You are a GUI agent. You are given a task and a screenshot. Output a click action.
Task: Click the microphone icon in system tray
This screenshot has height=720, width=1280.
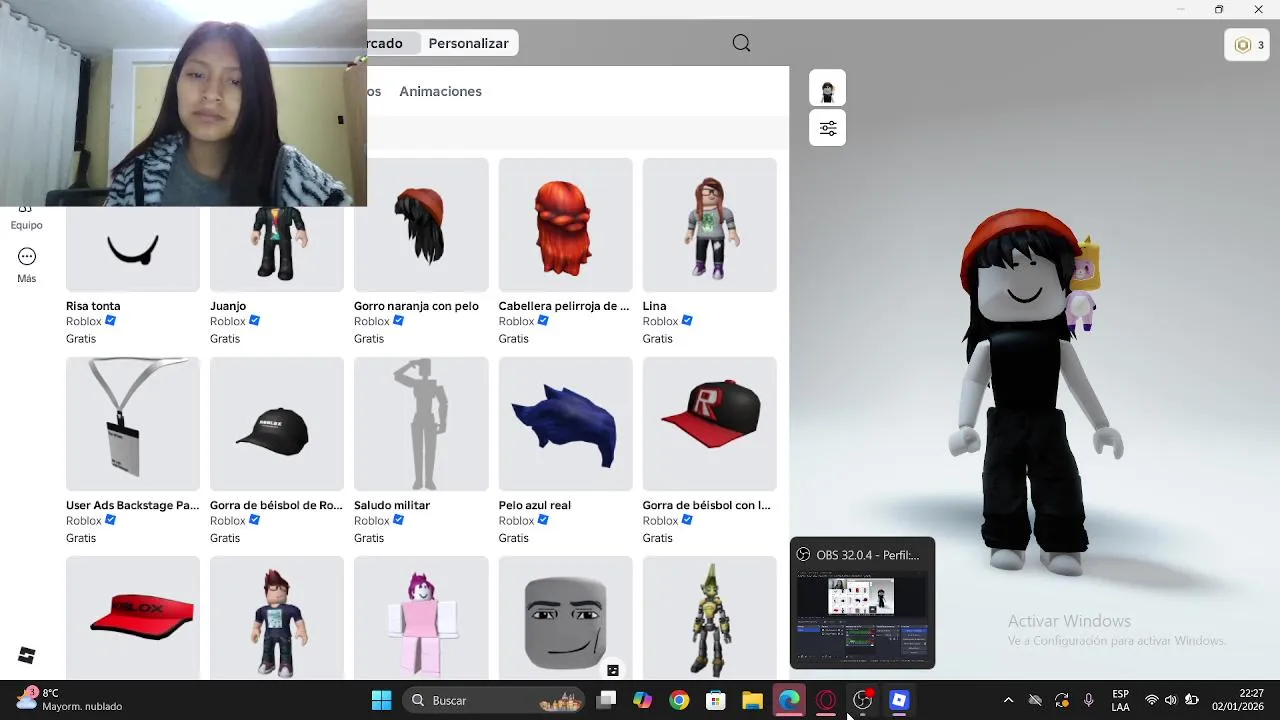(x=1089, y=700)
